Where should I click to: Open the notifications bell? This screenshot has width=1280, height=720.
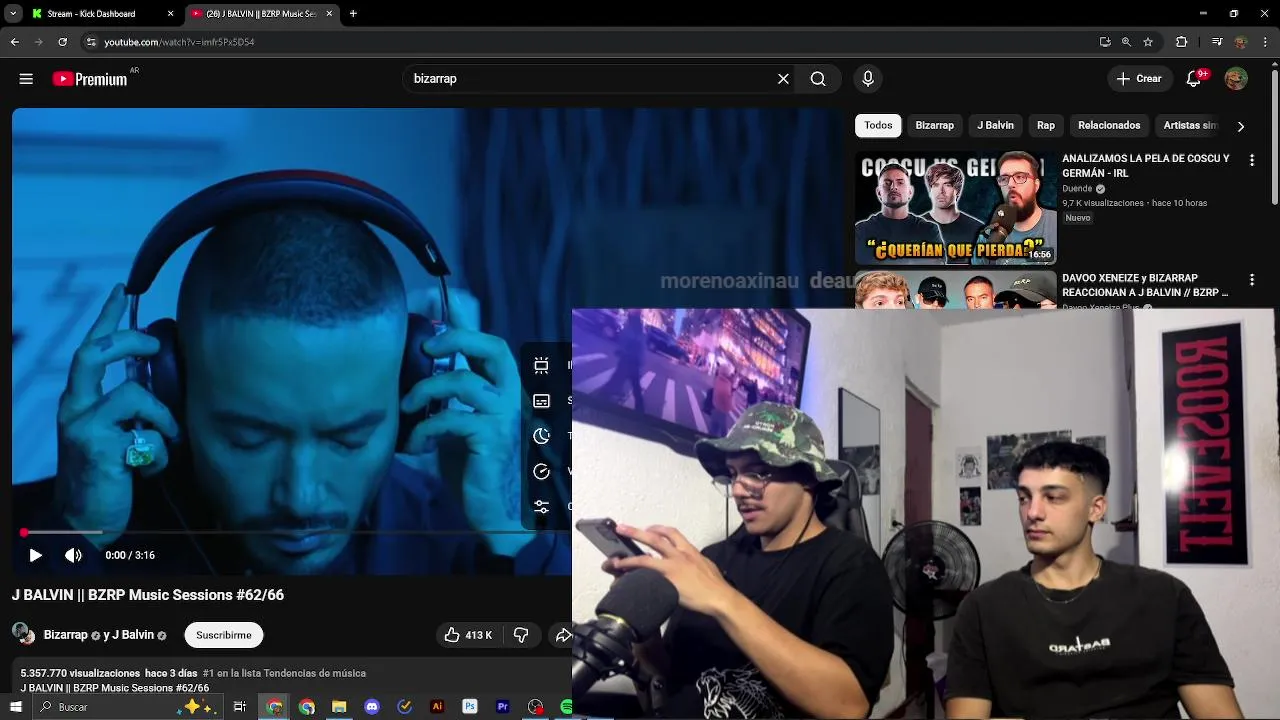click(1193, 79)
